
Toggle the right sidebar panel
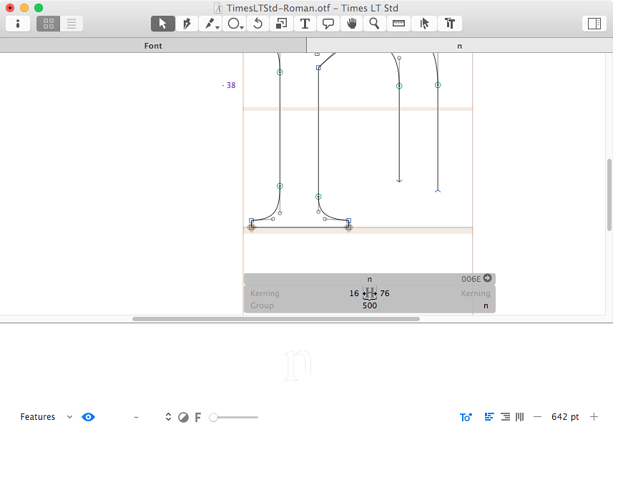(x=594, y=24)
